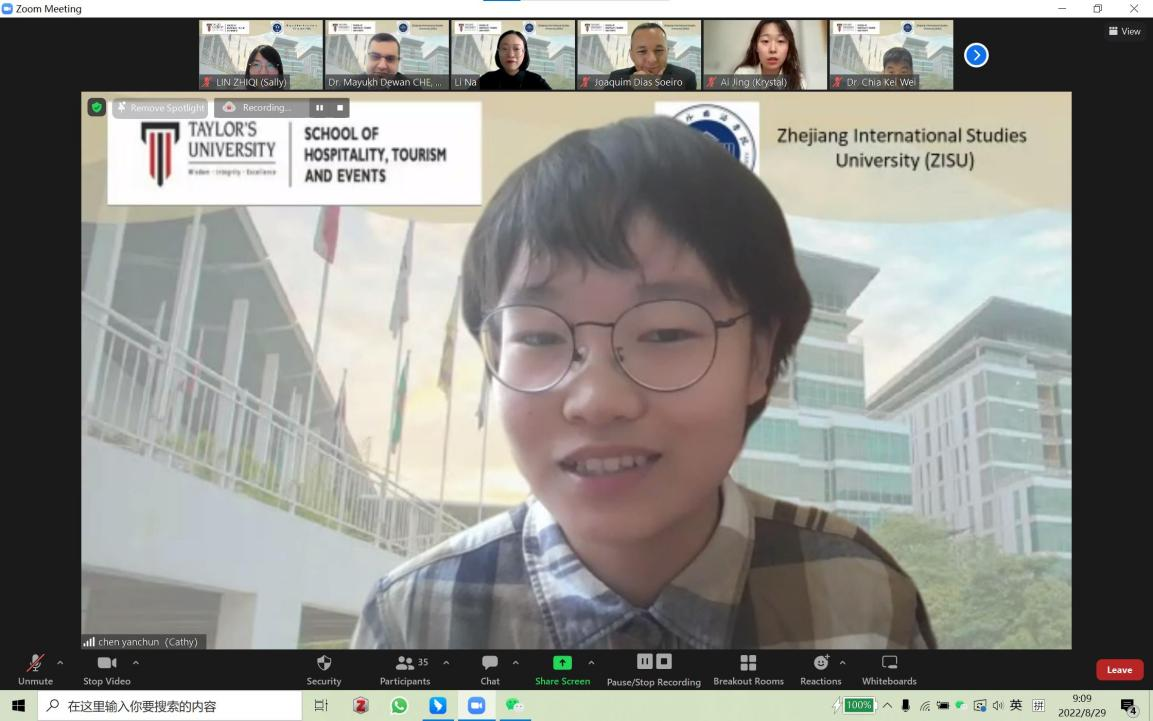Viewport: 1153px width, 721px height.
Task: Open the Security shield icon
Action: (x=323, y=663)
